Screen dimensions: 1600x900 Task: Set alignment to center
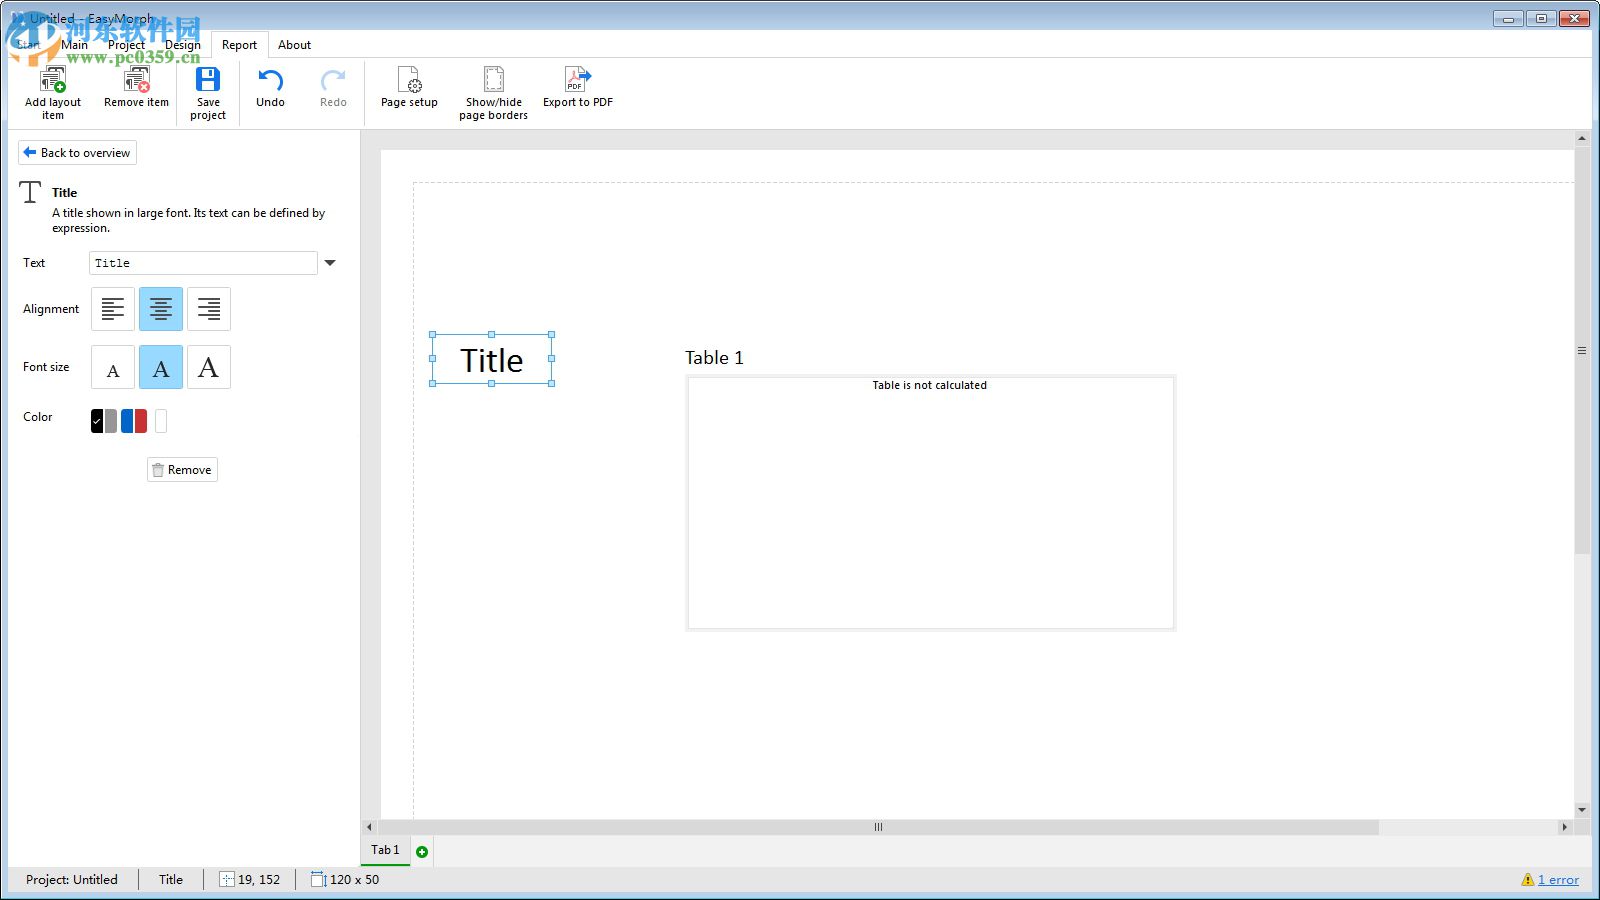(161, 309)
